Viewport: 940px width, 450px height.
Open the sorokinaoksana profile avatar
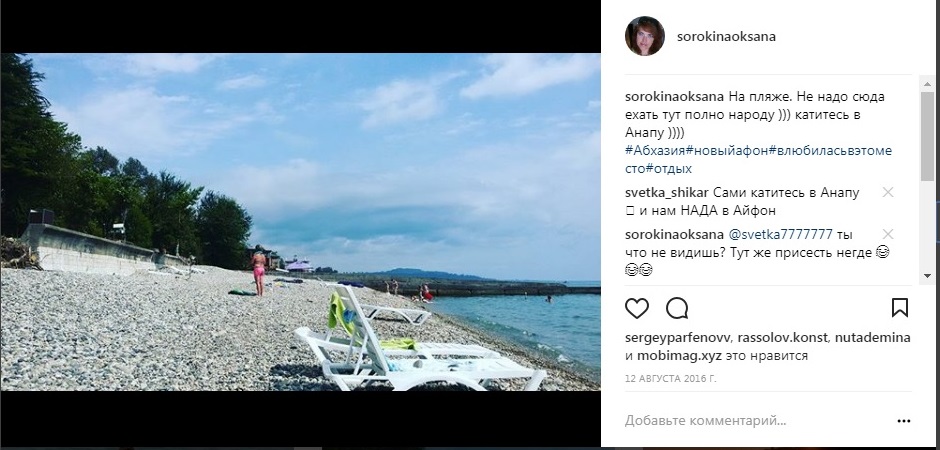click(x=644, y=36)
